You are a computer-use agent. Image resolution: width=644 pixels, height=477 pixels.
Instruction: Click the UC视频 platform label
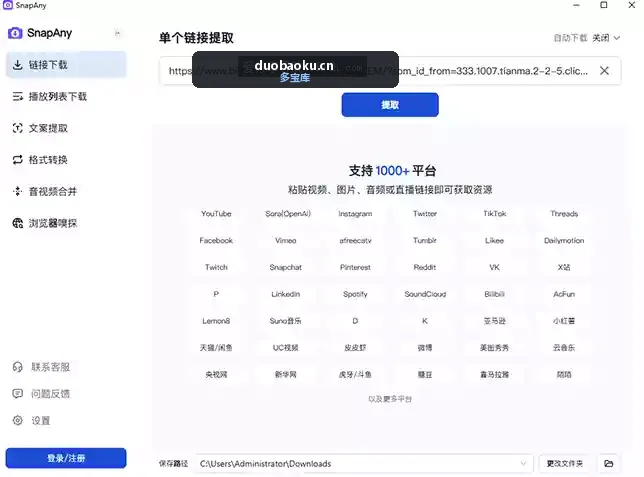point(285,348)
